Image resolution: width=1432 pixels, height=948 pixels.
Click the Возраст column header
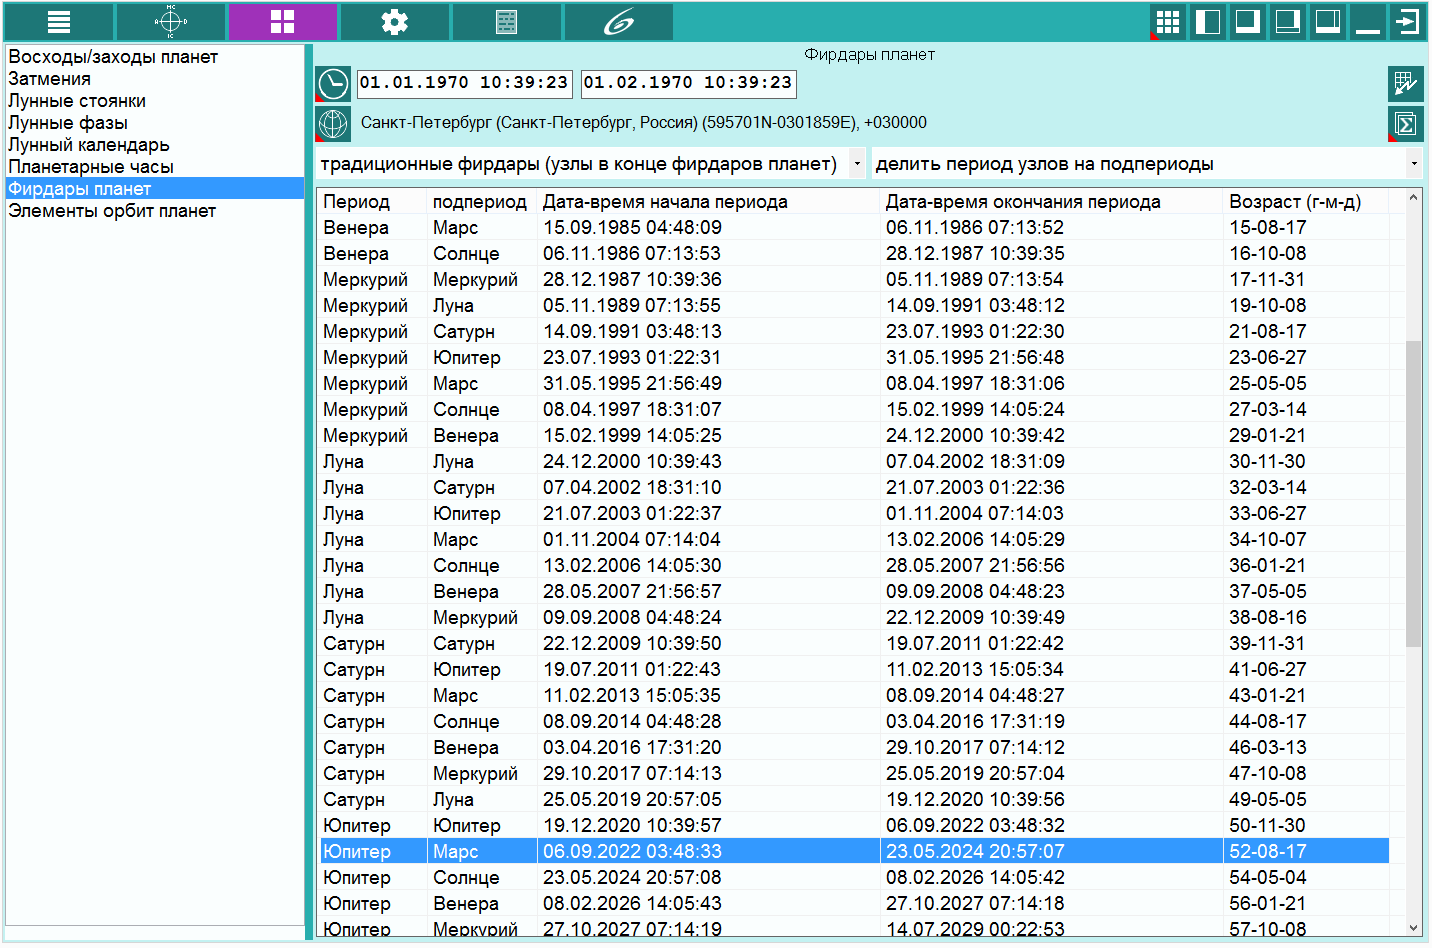(x=1295, y=202)
